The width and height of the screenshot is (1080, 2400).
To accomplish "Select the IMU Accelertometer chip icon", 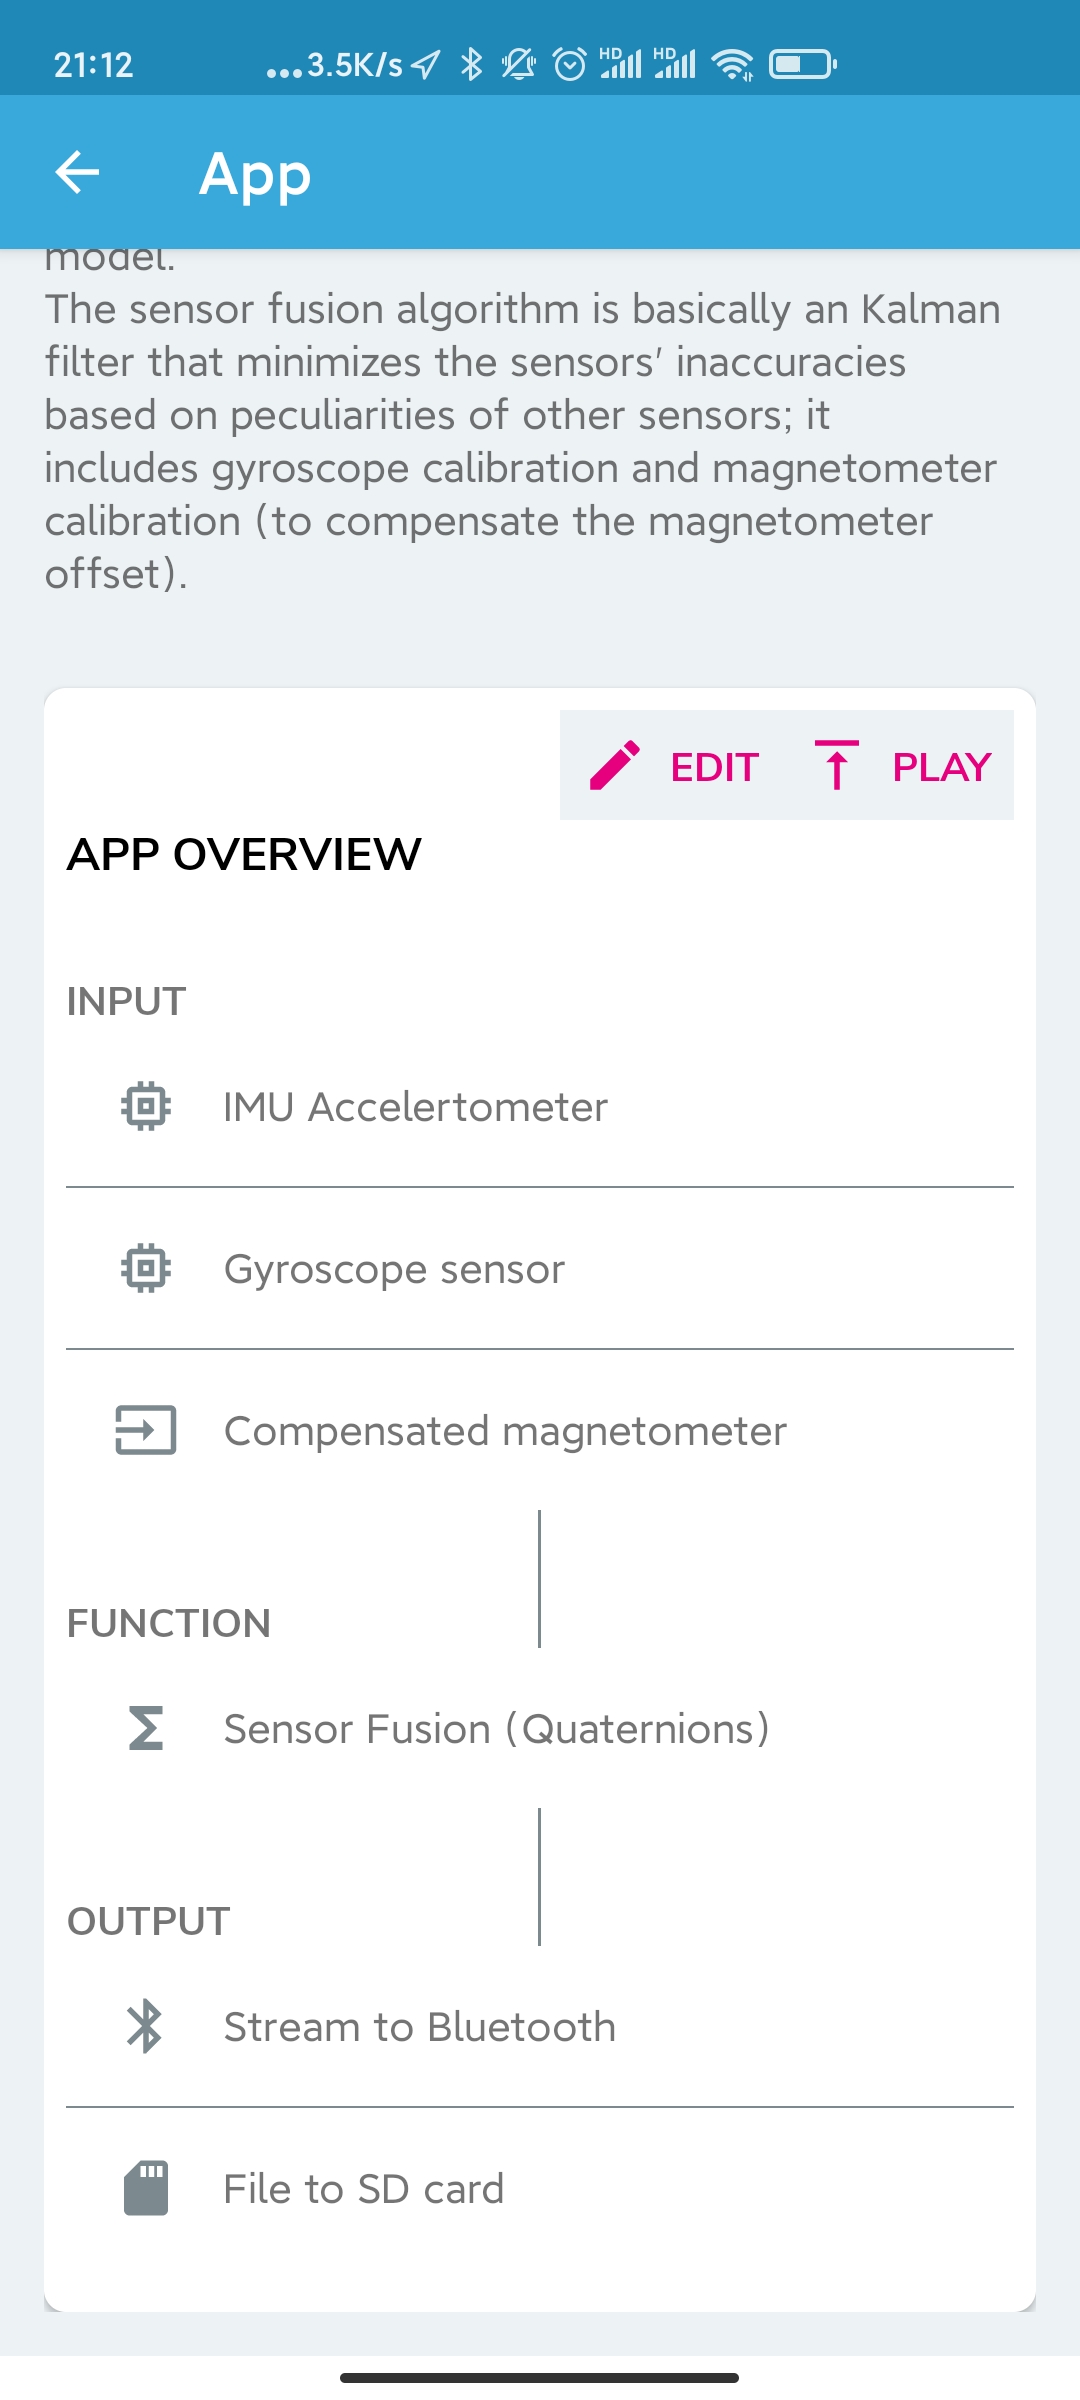I will pos(146,1106).
